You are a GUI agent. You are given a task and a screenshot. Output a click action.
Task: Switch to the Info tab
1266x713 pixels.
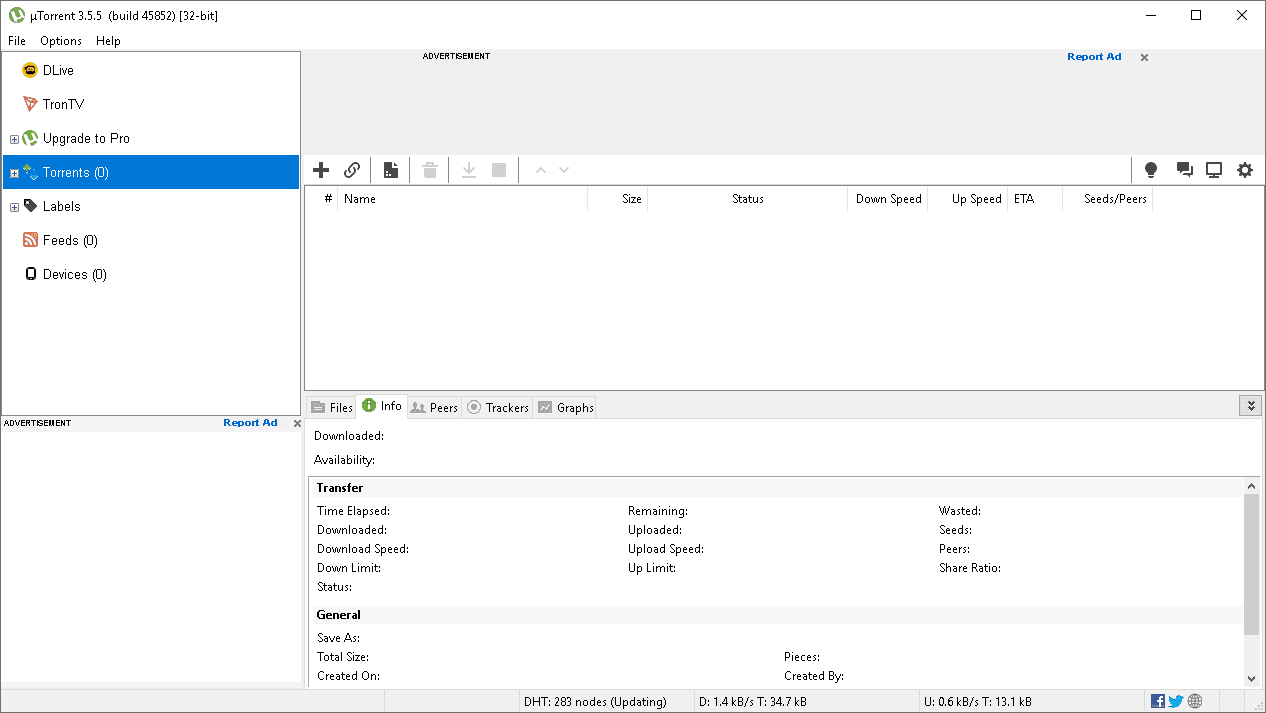click(x=381, y=405)
